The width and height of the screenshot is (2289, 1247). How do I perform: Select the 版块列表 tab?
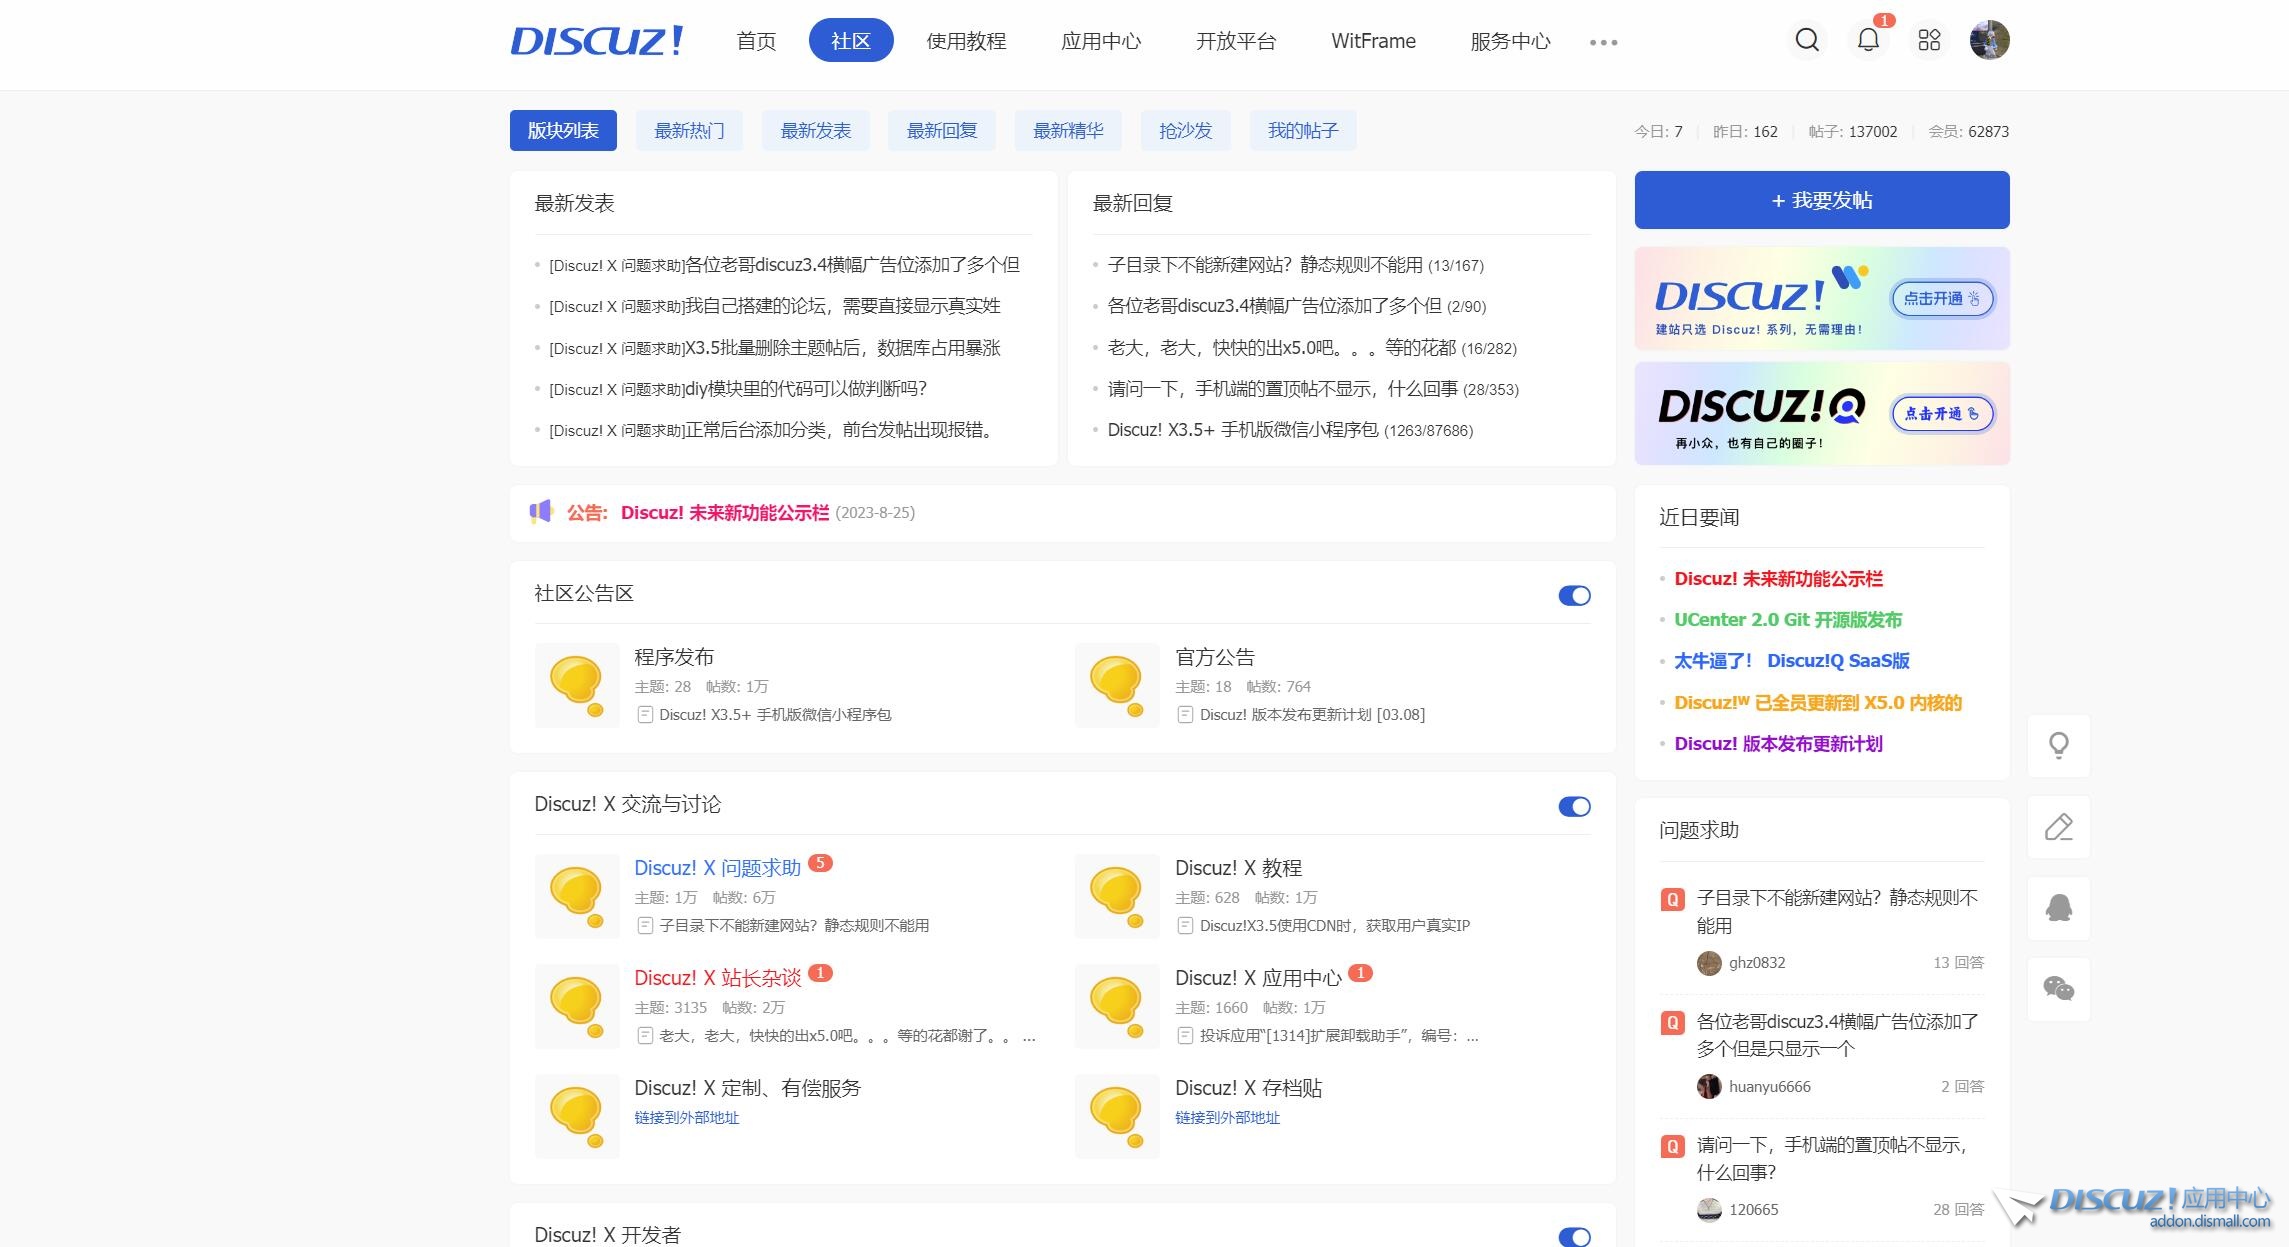563,131
